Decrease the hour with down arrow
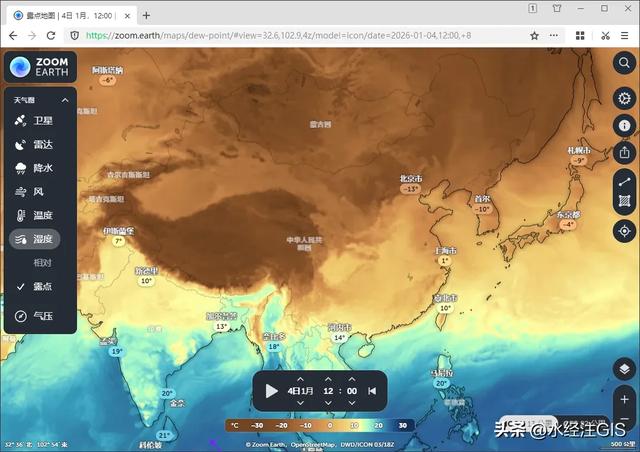Screen dimensions: 640x452 pyautogui.click(x=328, y=403)
